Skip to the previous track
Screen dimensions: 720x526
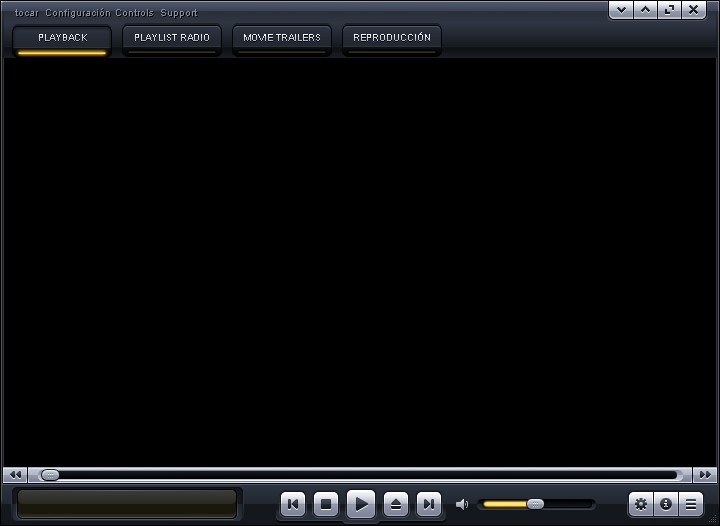[293, 504]
